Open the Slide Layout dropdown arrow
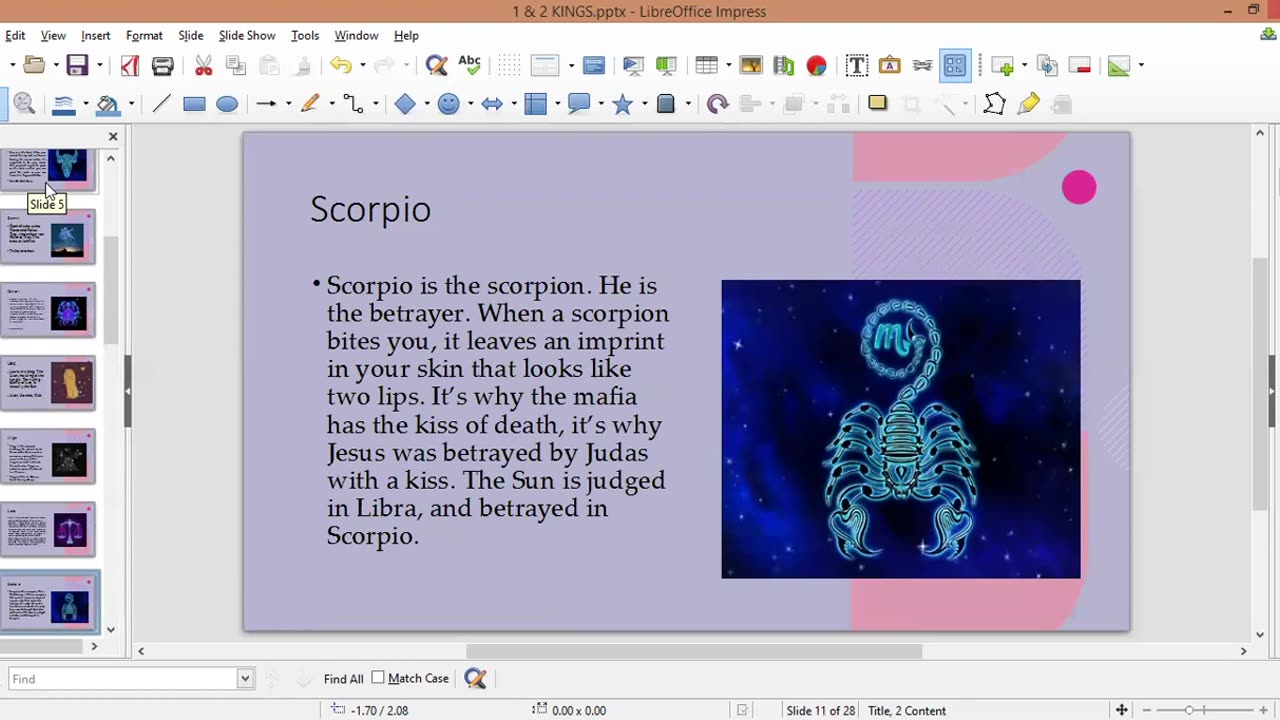1280x720 pixels. pos(1140,66)
